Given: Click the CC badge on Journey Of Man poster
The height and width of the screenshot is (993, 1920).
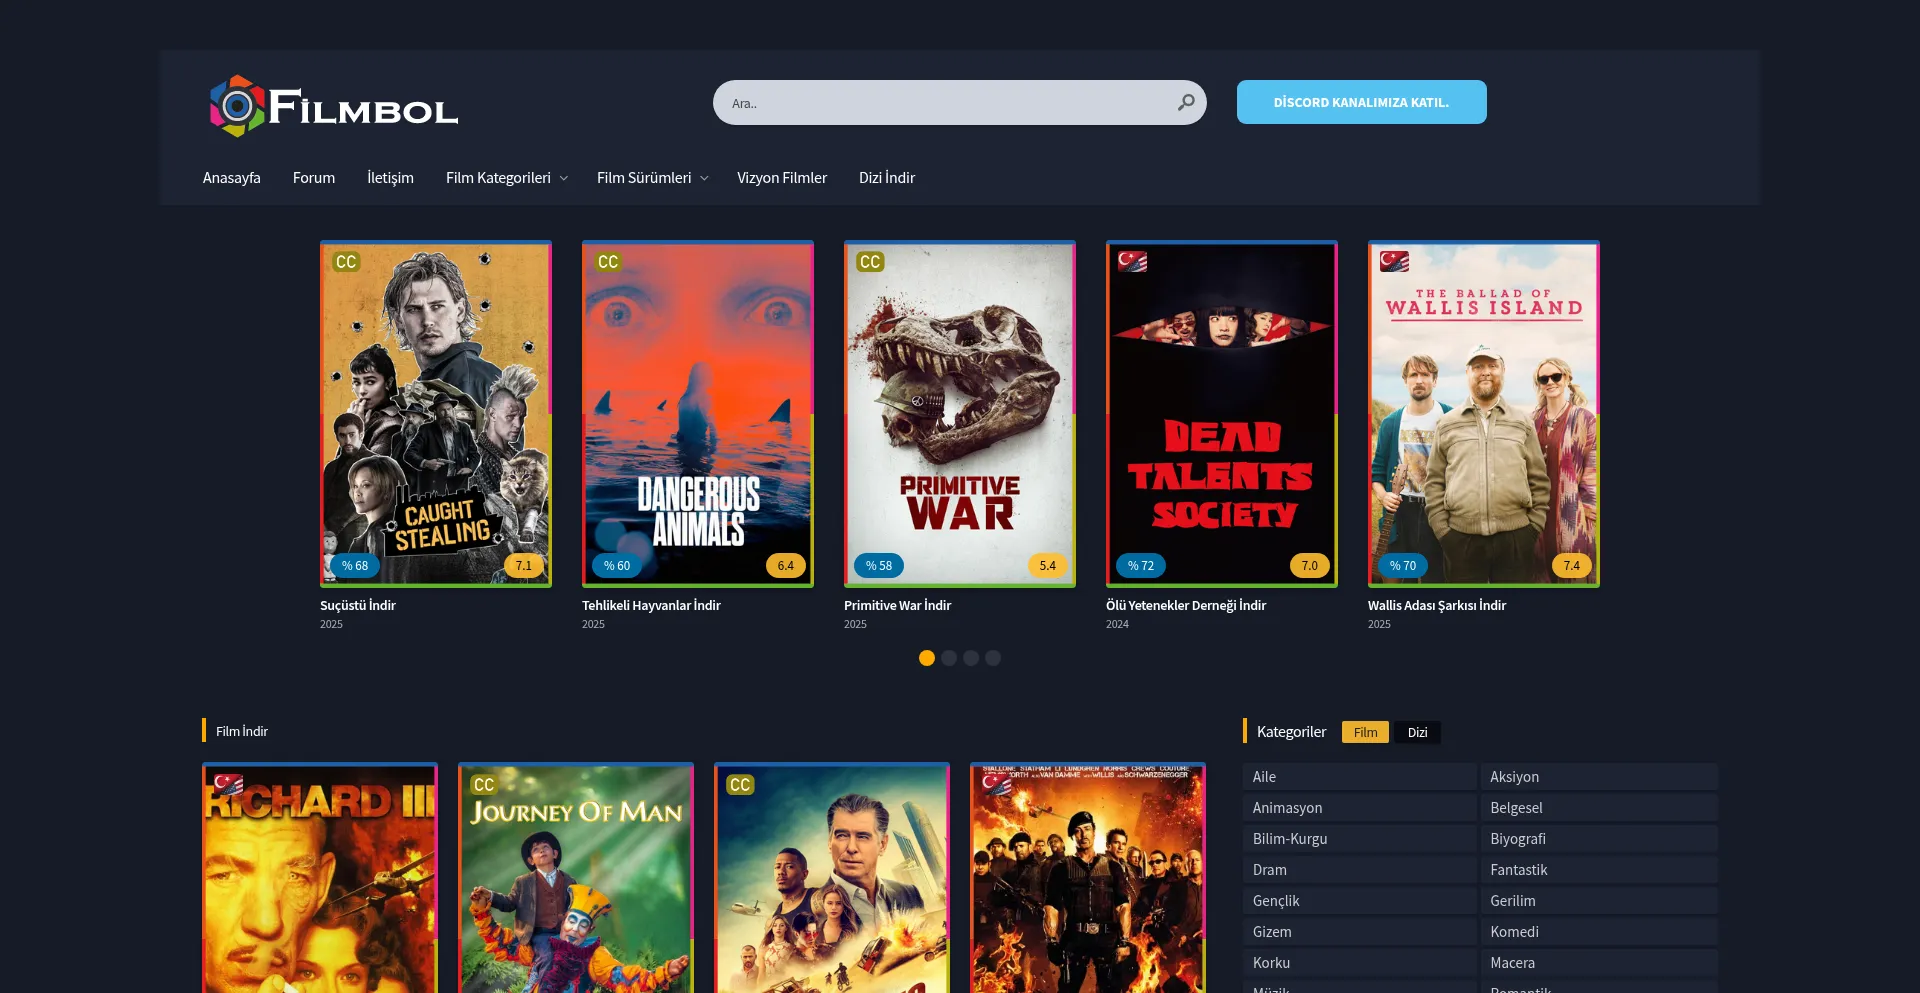Looking at the screenshot, I should pyautogui.click(x=484, y=785).
